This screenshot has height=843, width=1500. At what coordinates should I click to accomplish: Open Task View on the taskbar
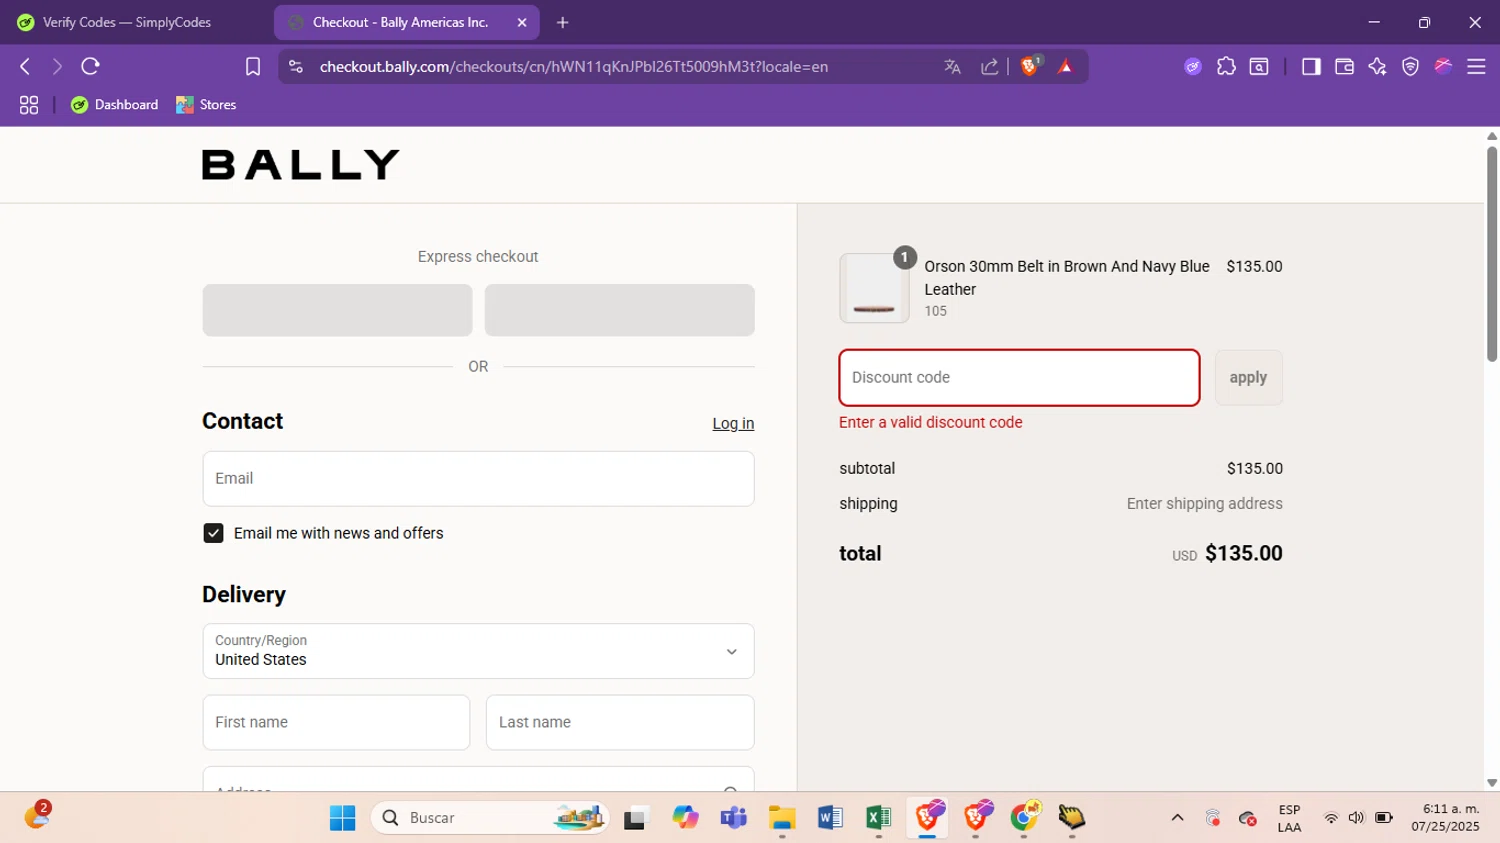pyautogui.click(x=636, y=818)
